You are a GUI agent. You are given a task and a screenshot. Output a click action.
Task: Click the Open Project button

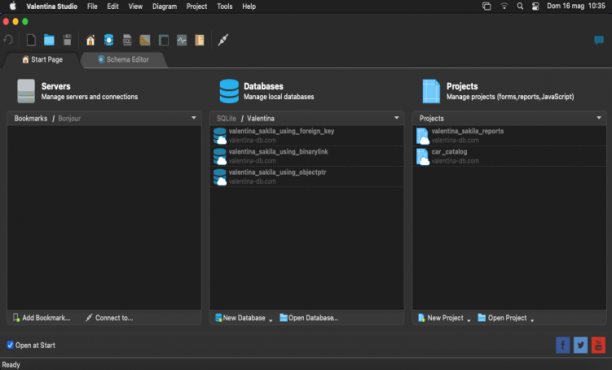point(502,318)
